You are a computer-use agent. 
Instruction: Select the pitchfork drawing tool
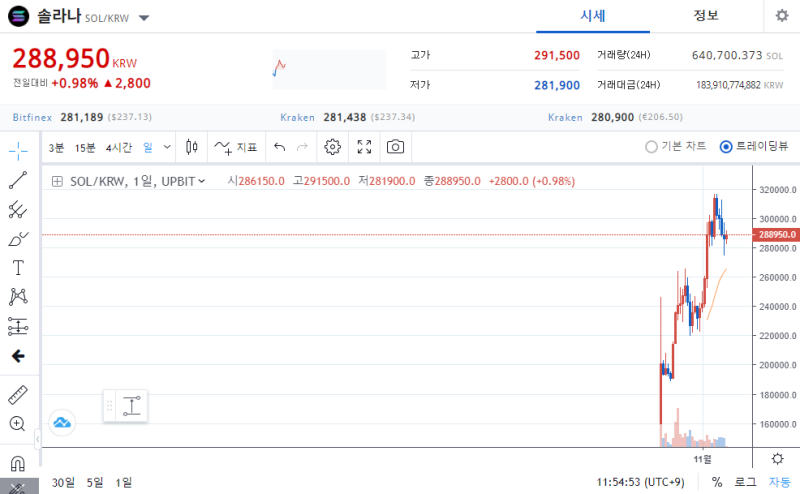click(x=18, y=210)
